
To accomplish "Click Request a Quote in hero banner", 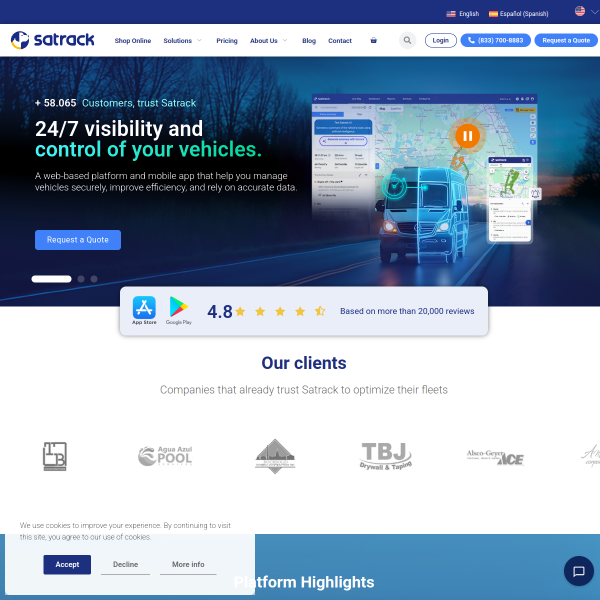I will click(78, 240).
